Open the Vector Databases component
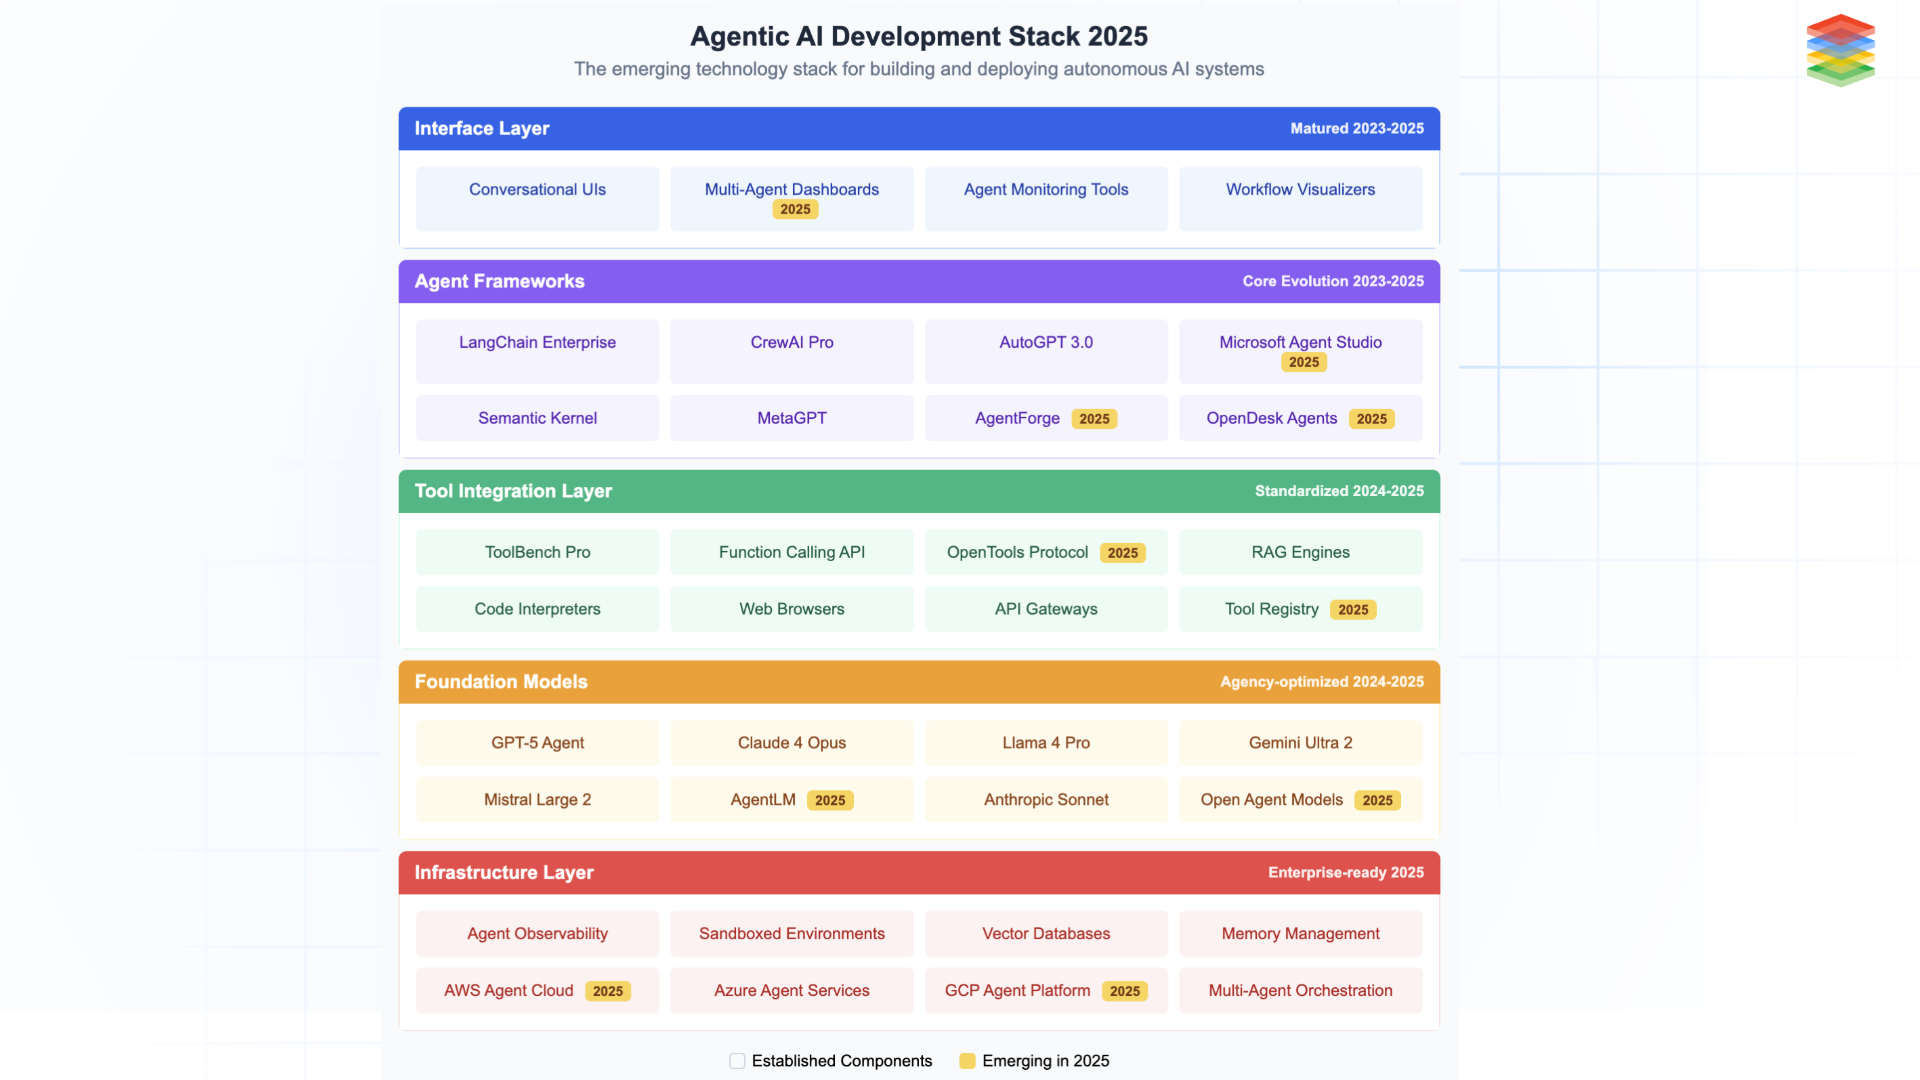Screen dimensions: 1920x1080 pyautogui.click(x=1046, y=933)
